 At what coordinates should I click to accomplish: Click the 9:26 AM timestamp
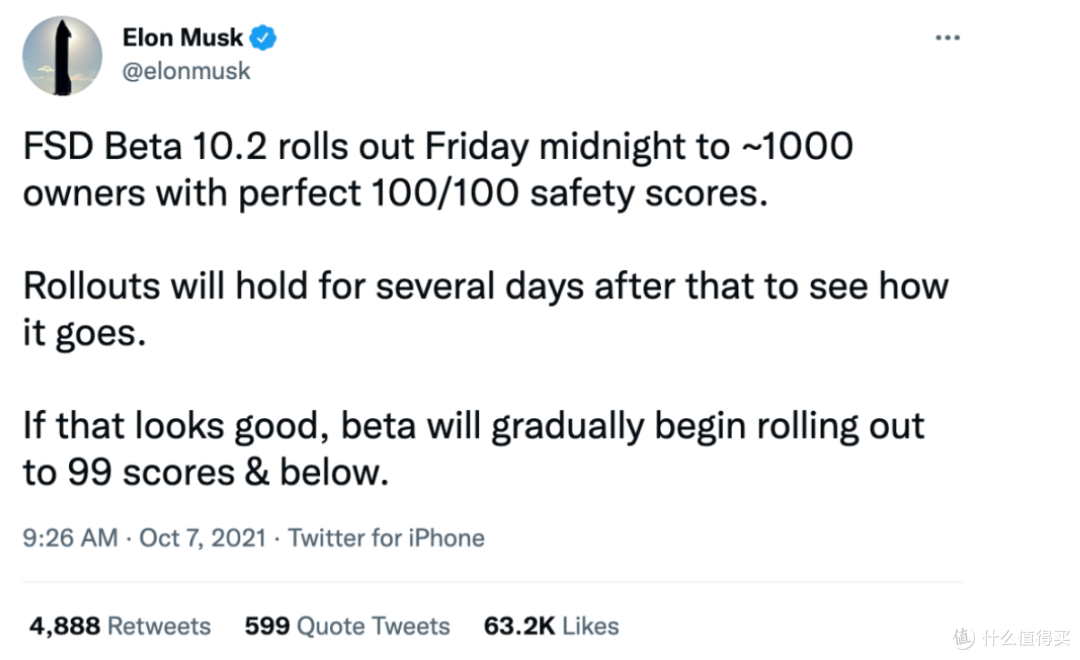pyautogui.click(x=70, y=537)
